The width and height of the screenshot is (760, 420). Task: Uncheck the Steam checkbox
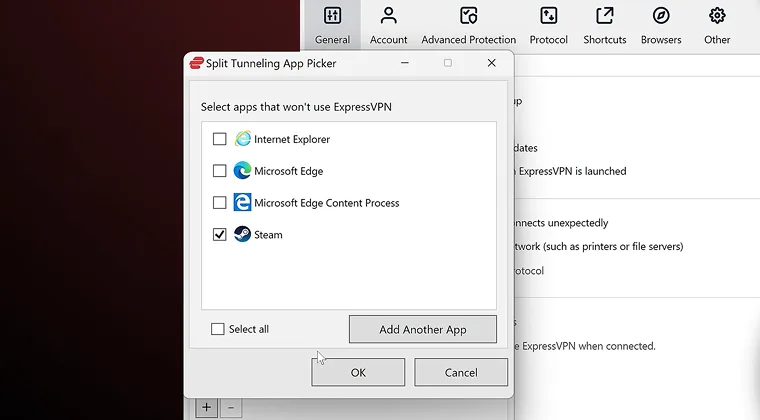click(x=220, y=234)
